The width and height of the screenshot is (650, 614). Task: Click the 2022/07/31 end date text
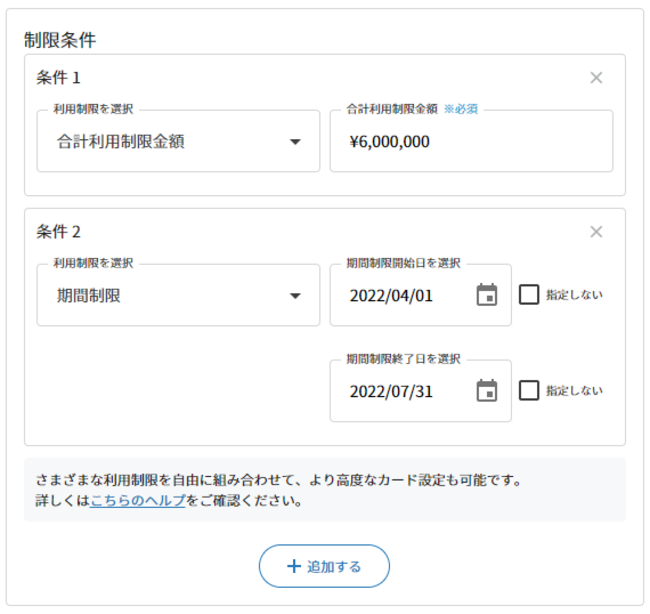391,391
